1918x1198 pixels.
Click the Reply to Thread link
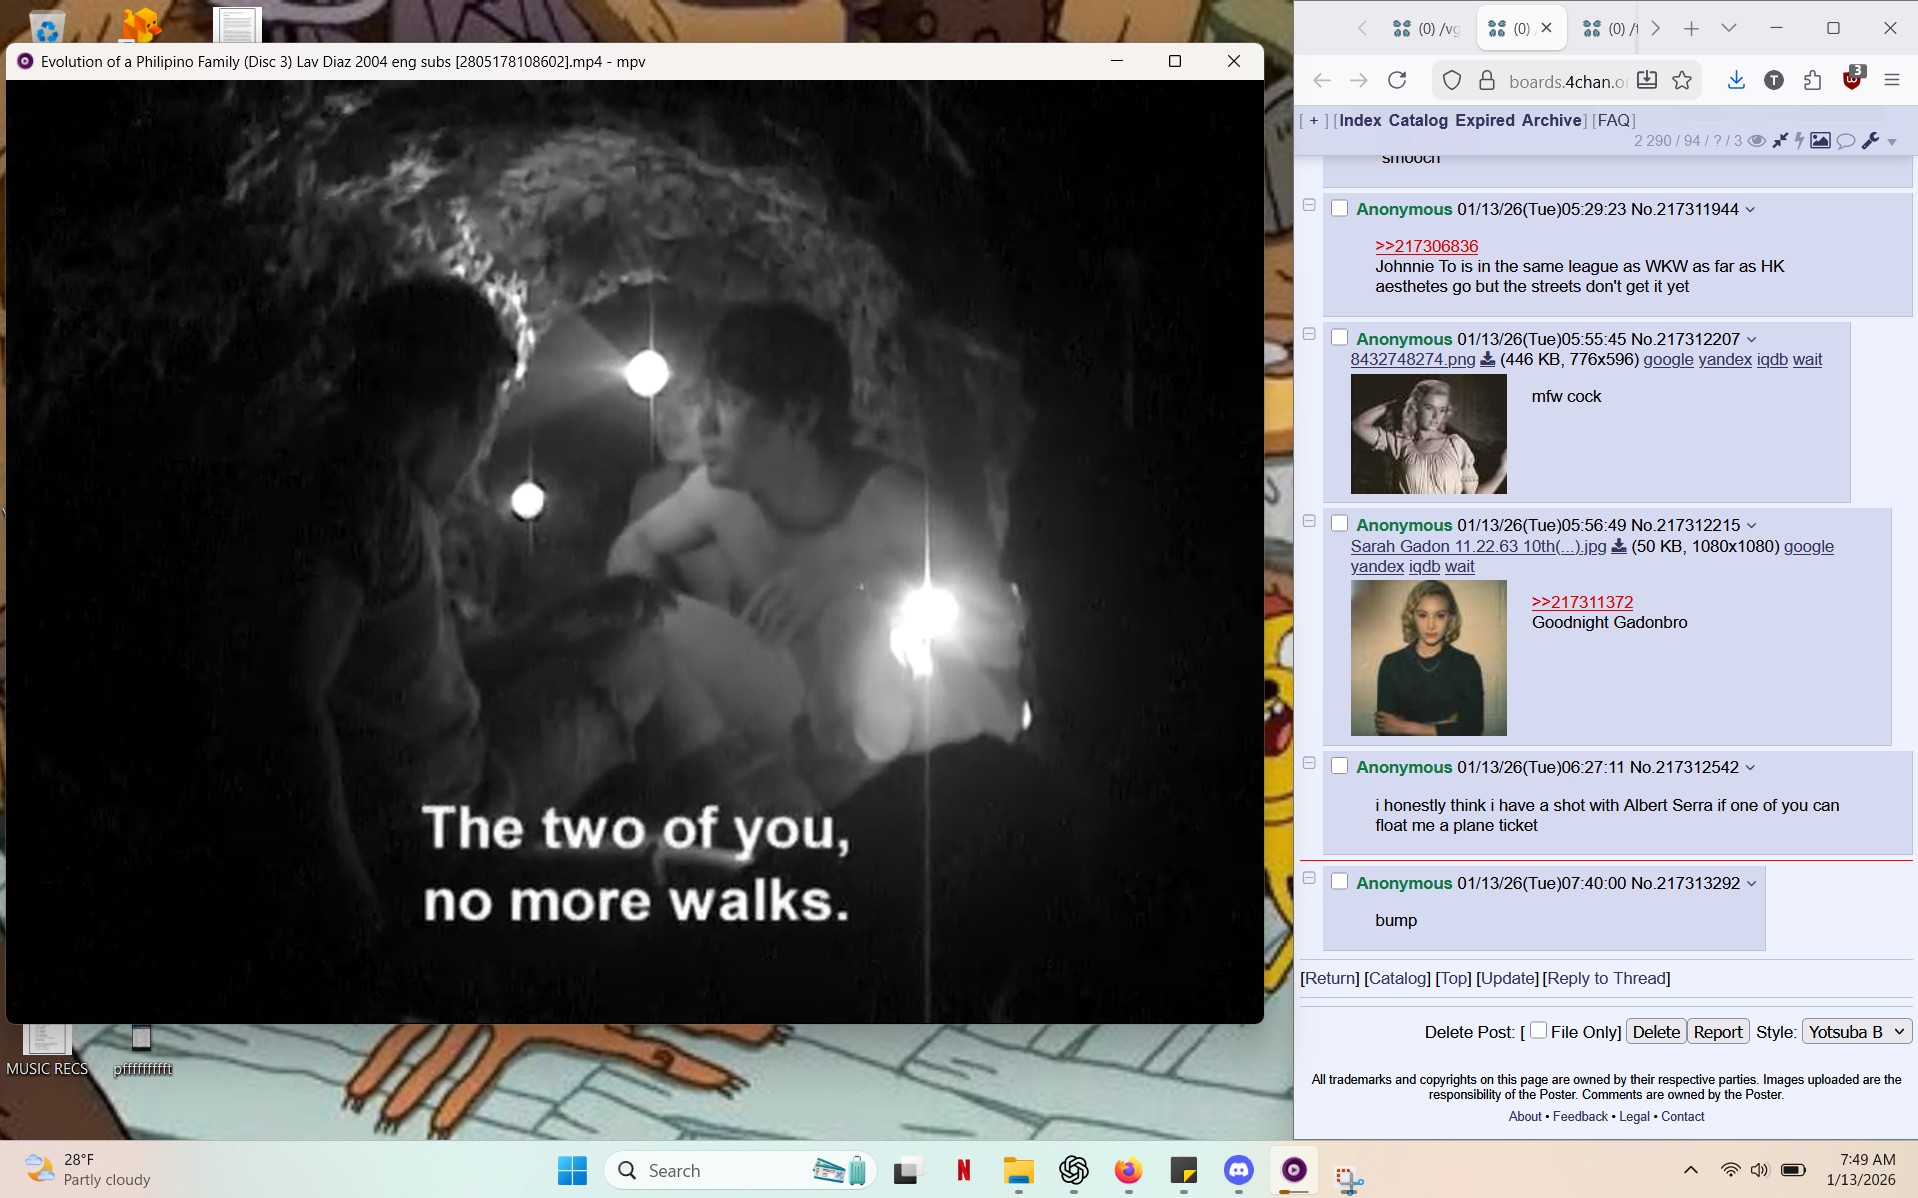[1607, 978]
